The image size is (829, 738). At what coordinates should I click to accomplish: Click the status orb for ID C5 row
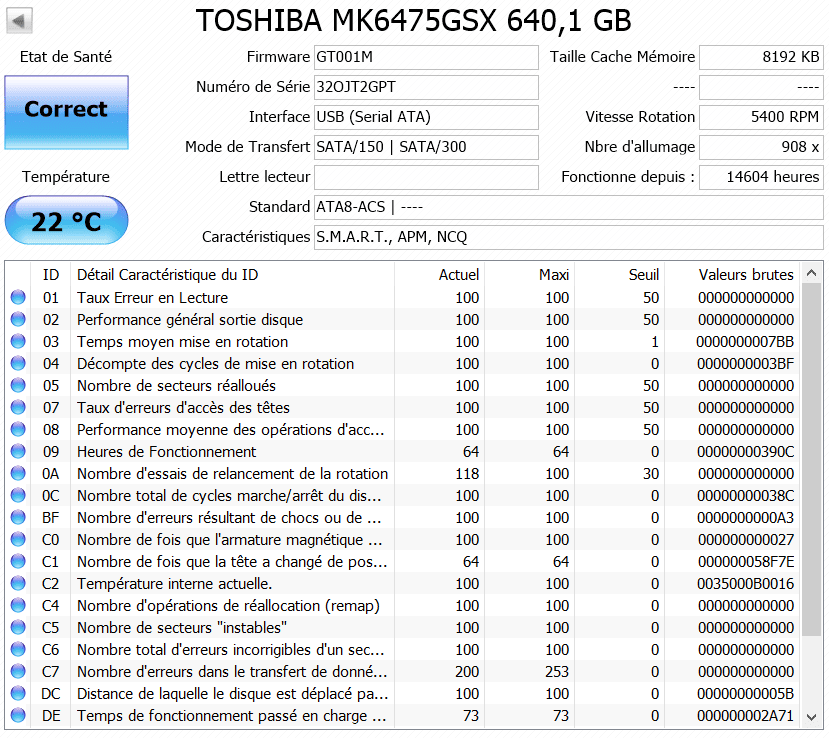click(18, 627)
